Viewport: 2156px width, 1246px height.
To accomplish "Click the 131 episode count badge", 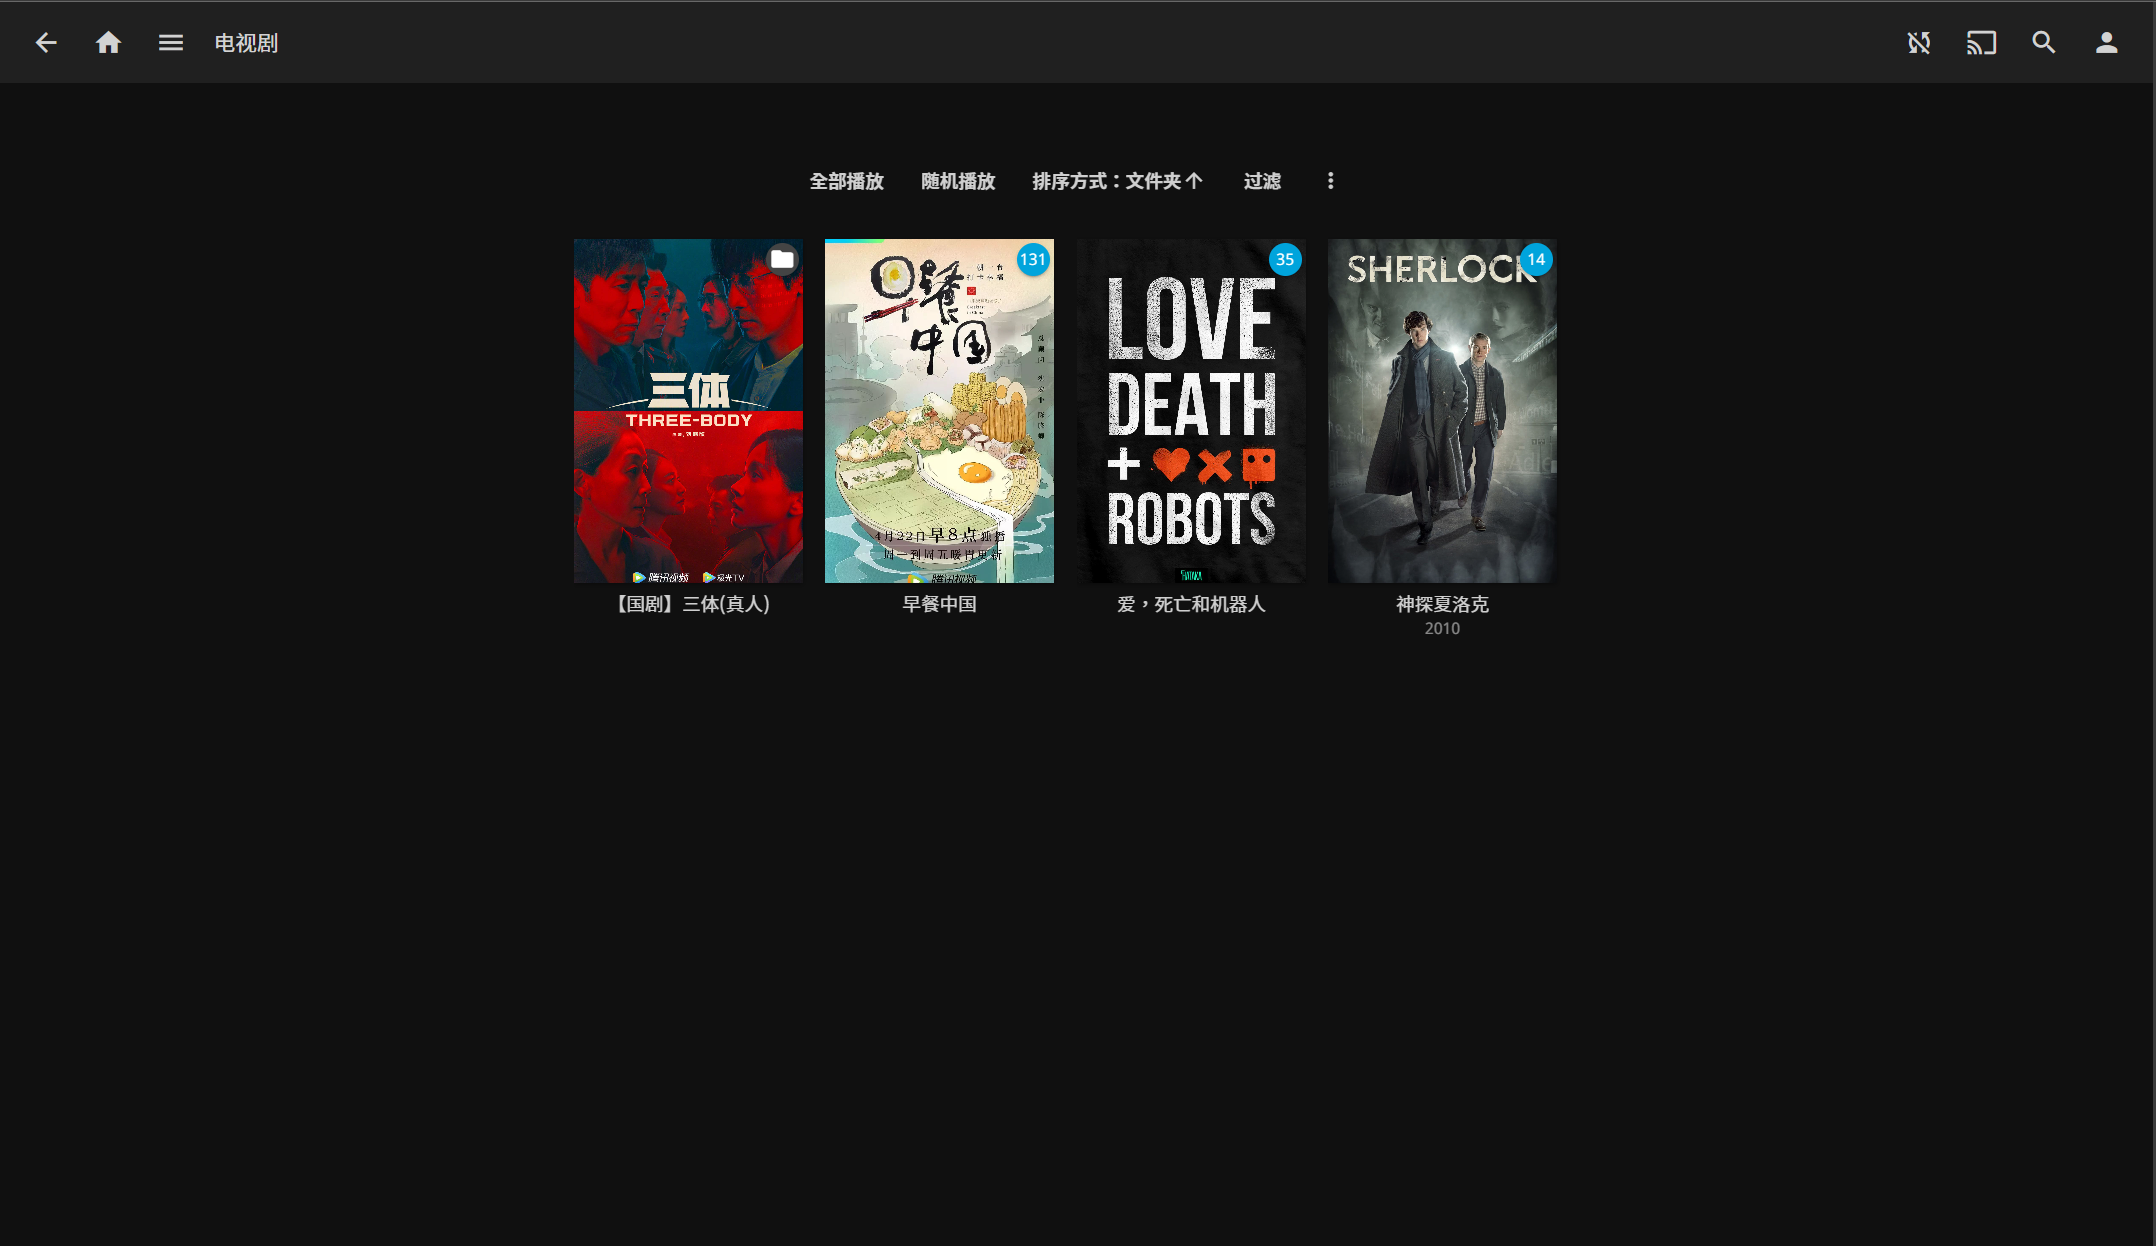I will click(x=1032, y=260).
